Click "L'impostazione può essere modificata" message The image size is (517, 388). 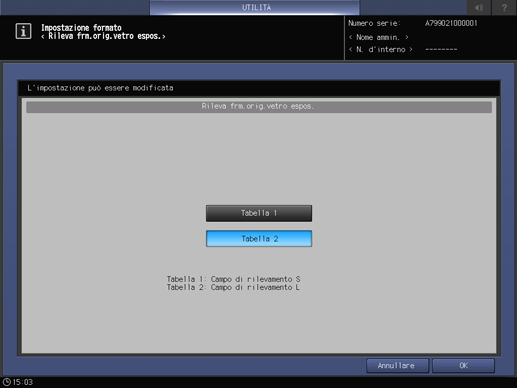pyautogui.click(x=100, y=88)
